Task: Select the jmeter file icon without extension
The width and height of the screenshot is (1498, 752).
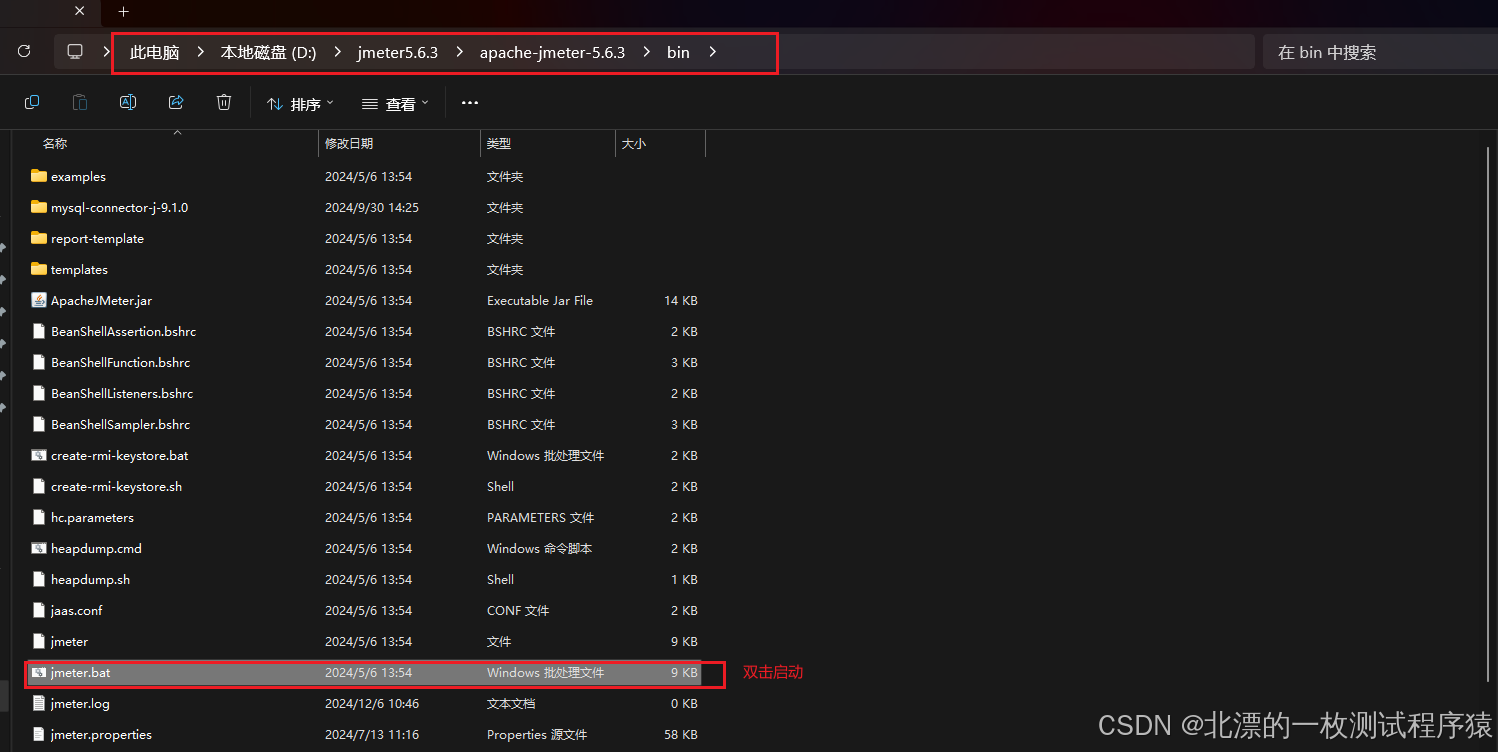Action: pos(39,641)
